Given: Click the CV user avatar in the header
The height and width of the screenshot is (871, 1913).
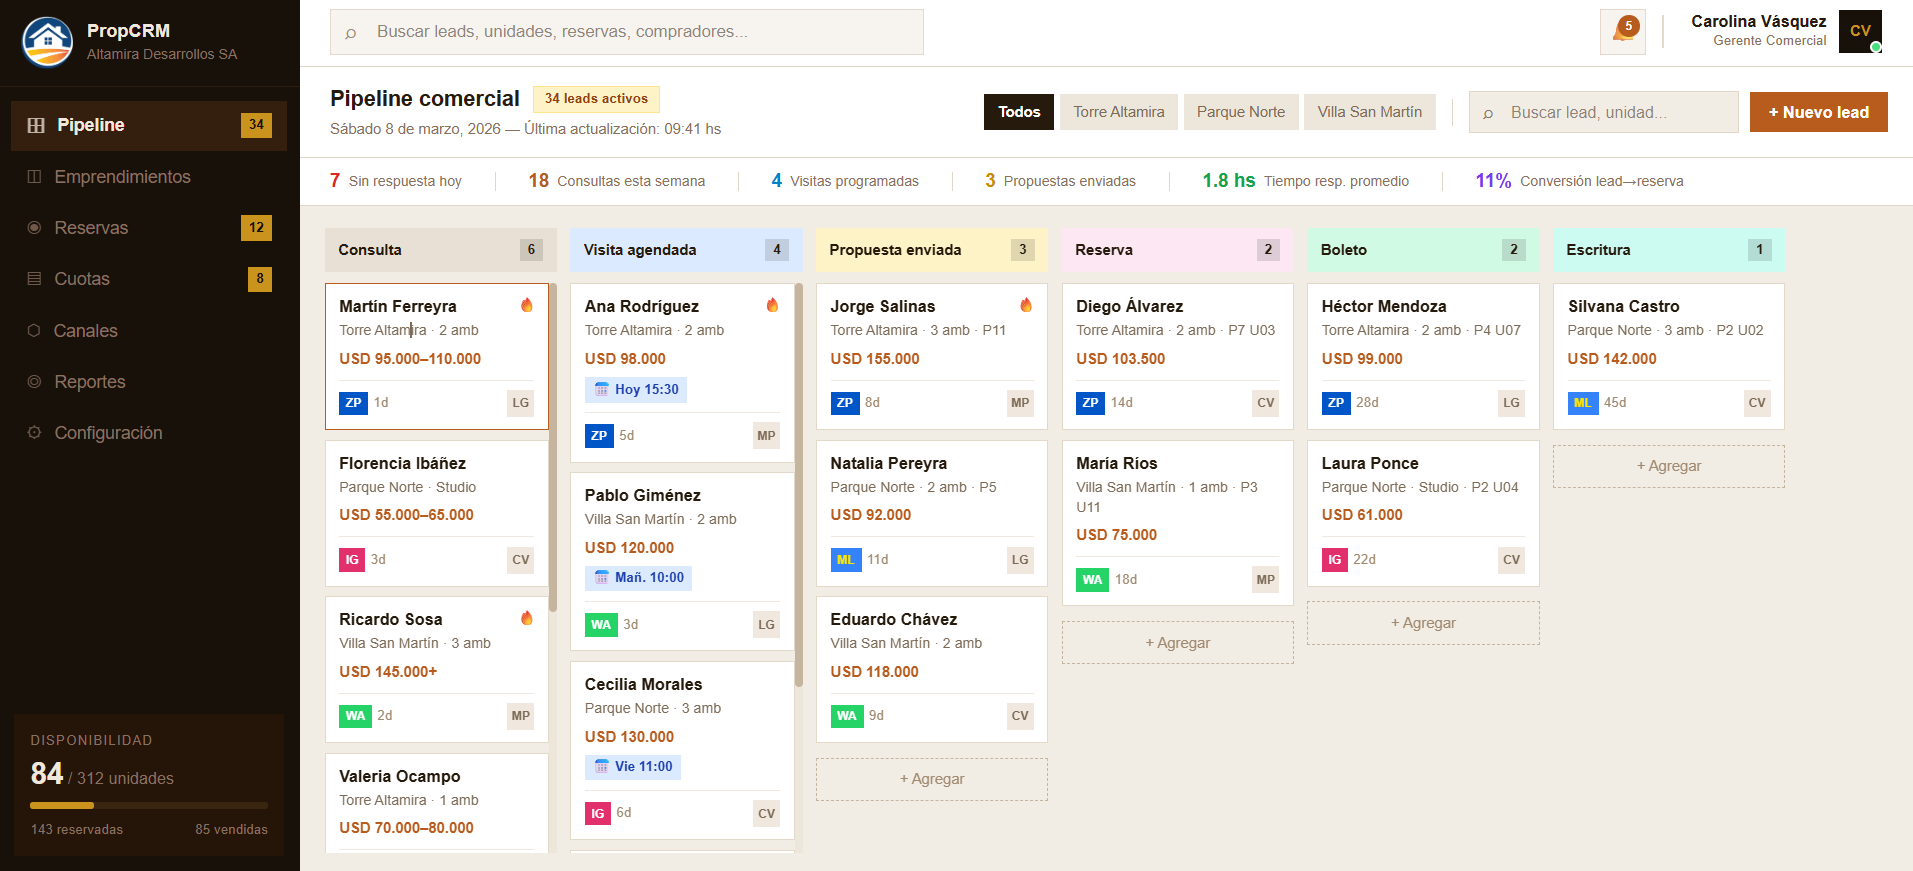Looking at the screenshot, I should click(x=1859, y=31).
